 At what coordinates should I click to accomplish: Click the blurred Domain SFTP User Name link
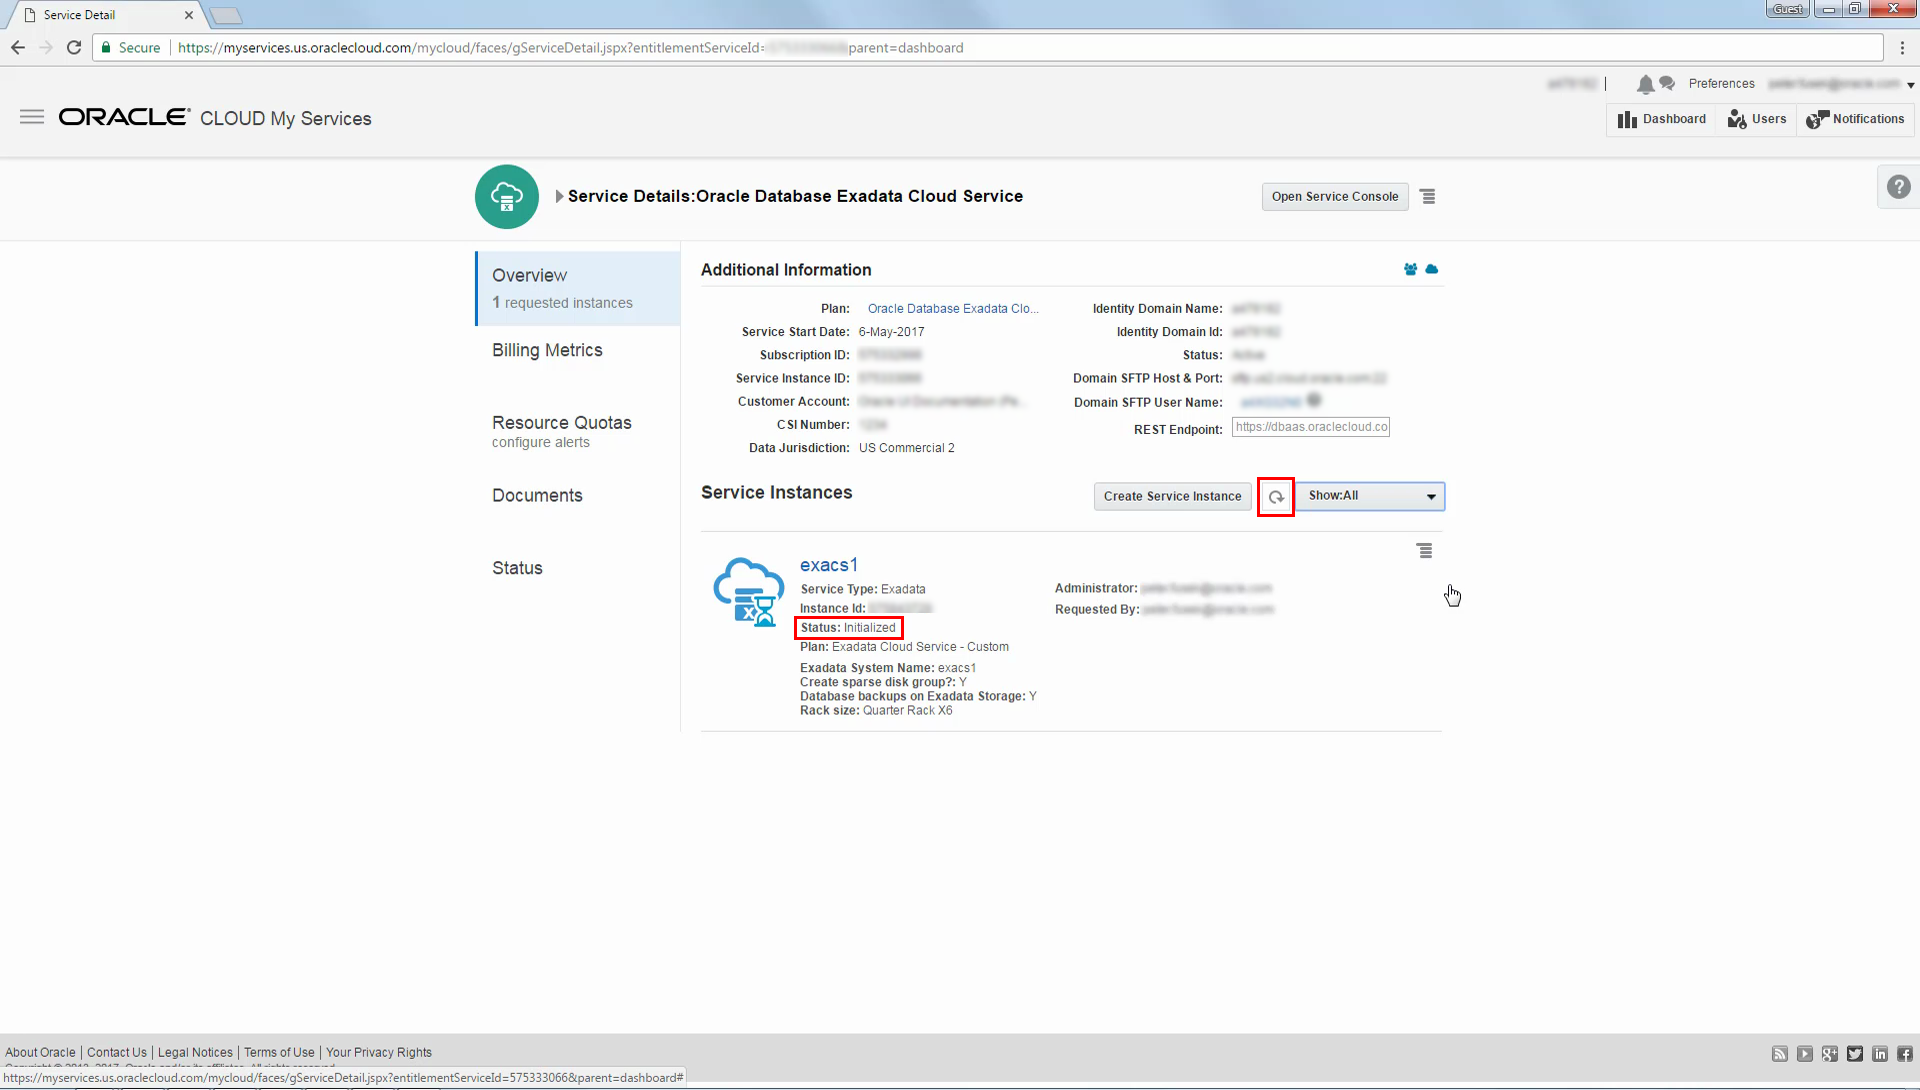coord(1270,402)
